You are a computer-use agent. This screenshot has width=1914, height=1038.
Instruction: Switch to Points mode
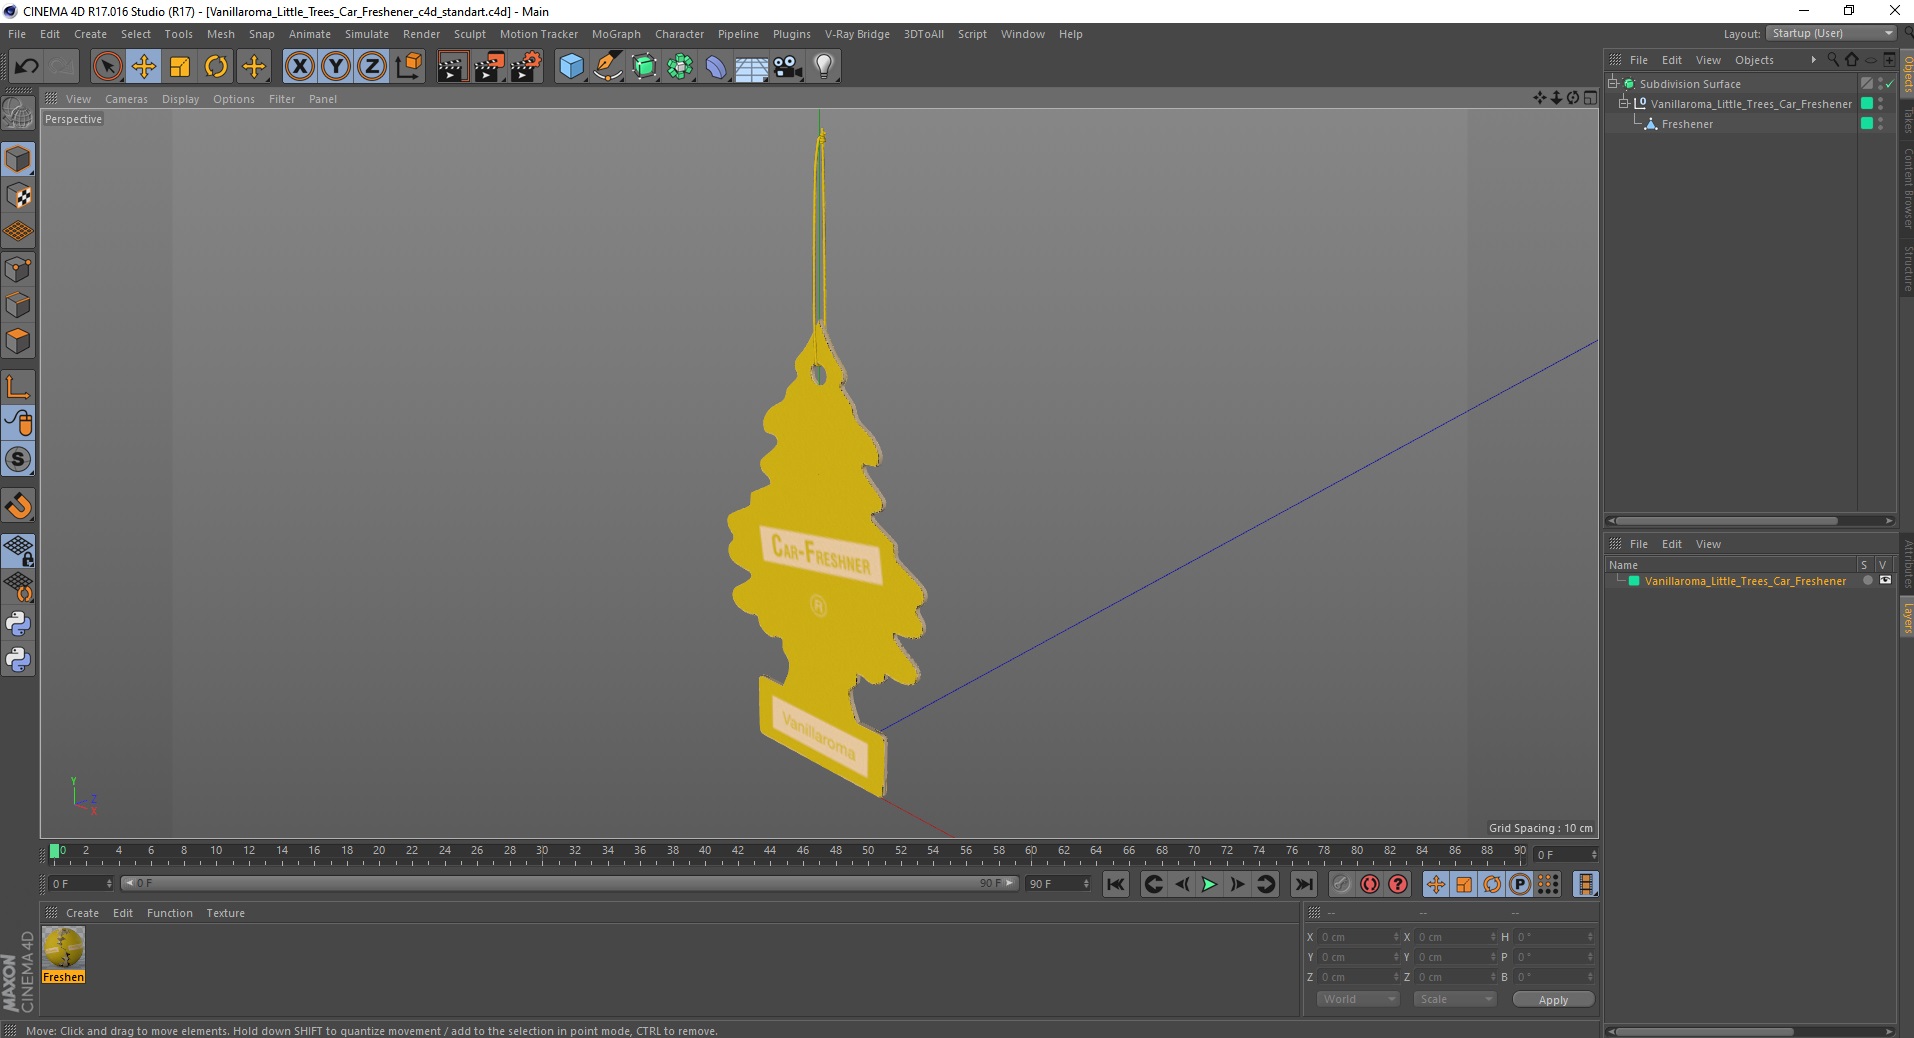click(x=18, y=269)
